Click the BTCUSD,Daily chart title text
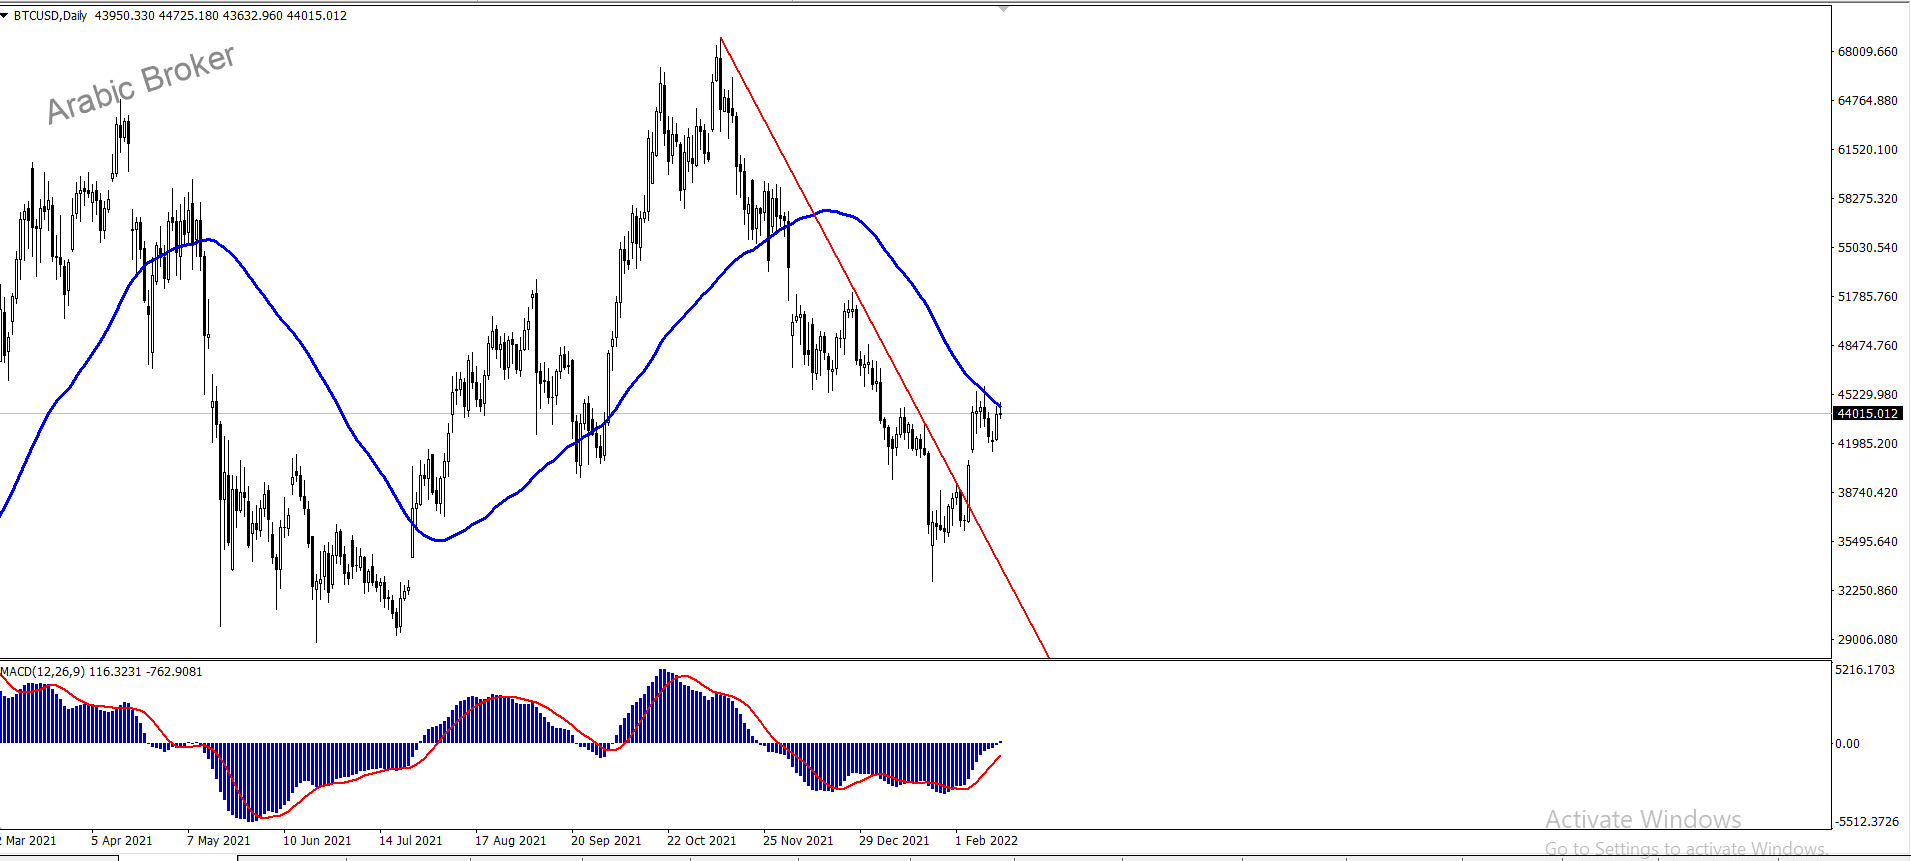This screenshot has width=1911, height=861. pyautogui.click(x=50, y=16)
